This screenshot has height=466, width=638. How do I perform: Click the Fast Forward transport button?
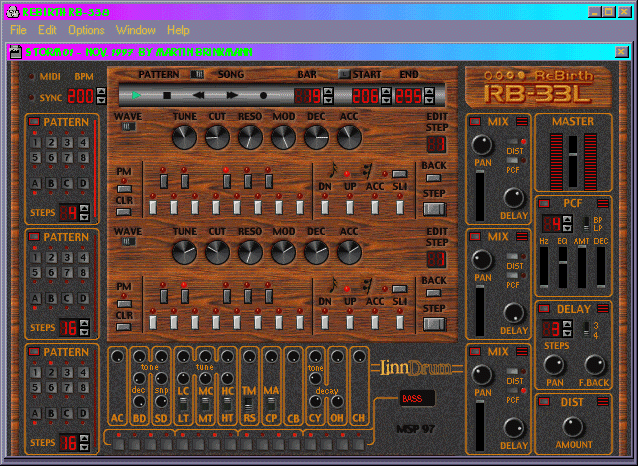tap(231, 96)
